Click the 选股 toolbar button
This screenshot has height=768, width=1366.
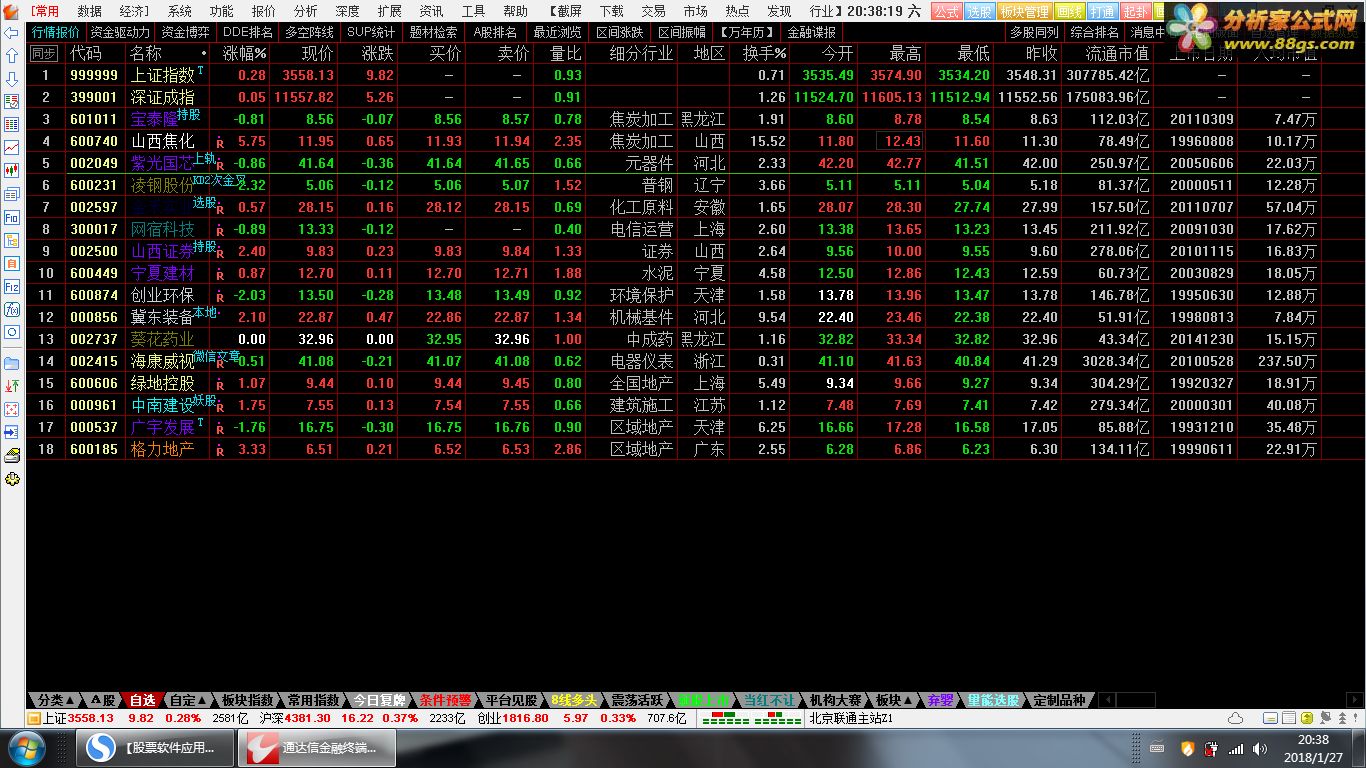(979, 11)
